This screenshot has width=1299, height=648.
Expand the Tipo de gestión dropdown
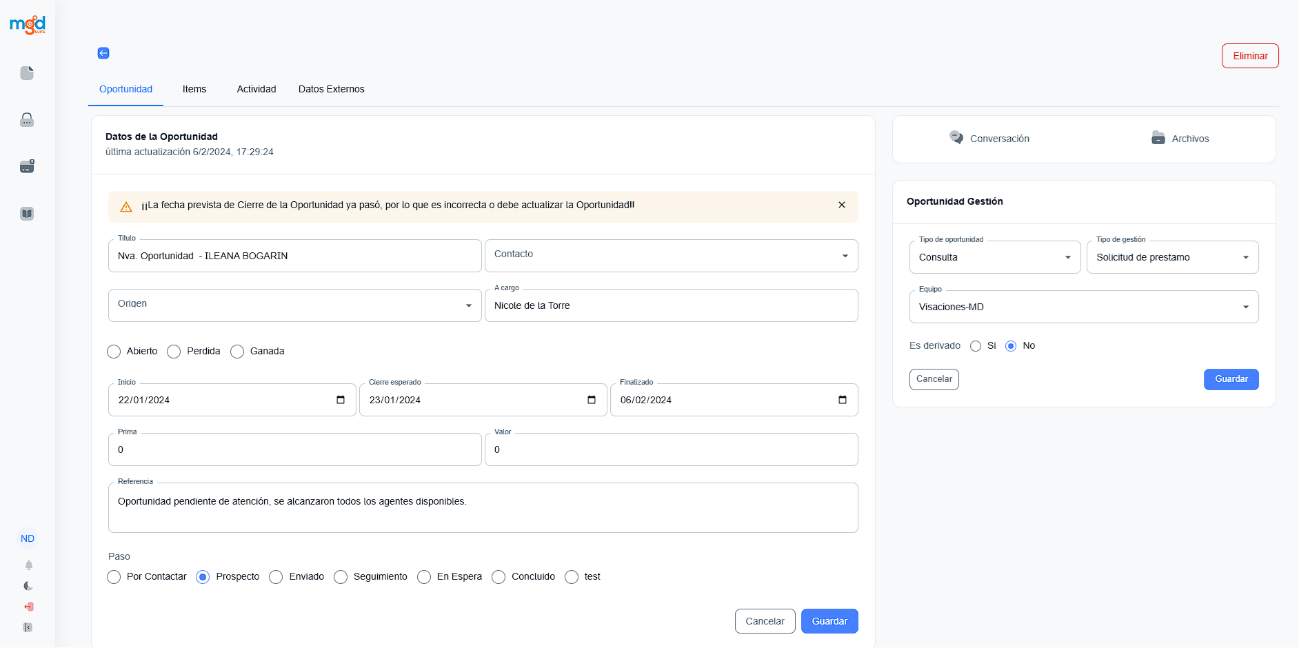[1172, 258]
